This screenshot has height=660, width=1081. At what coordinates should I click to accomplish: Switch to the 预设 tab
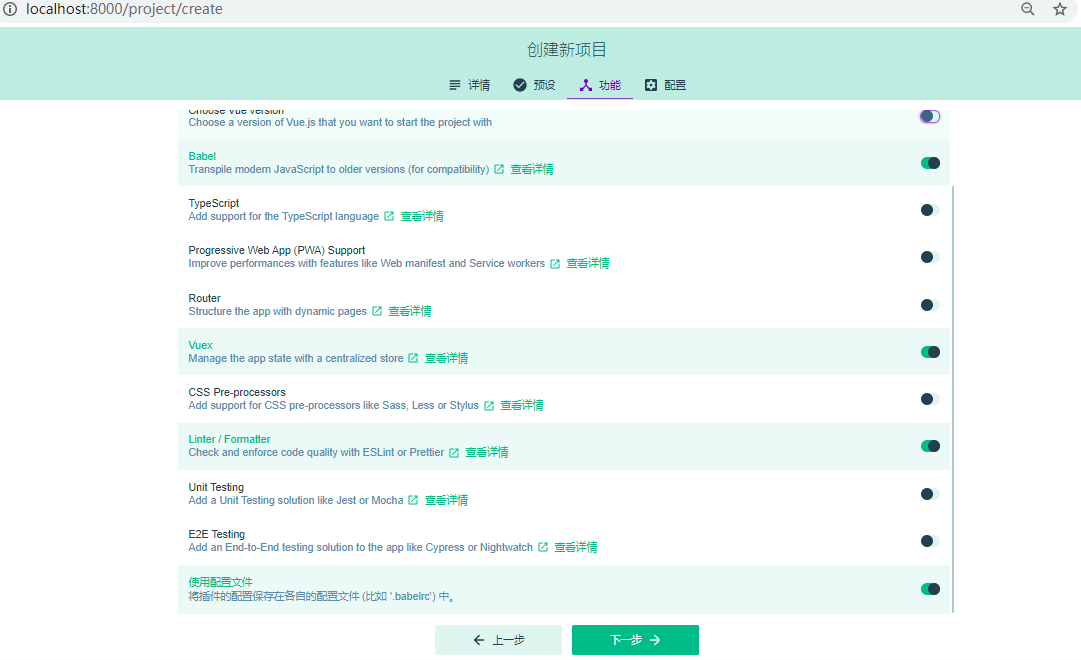(534, 85)
